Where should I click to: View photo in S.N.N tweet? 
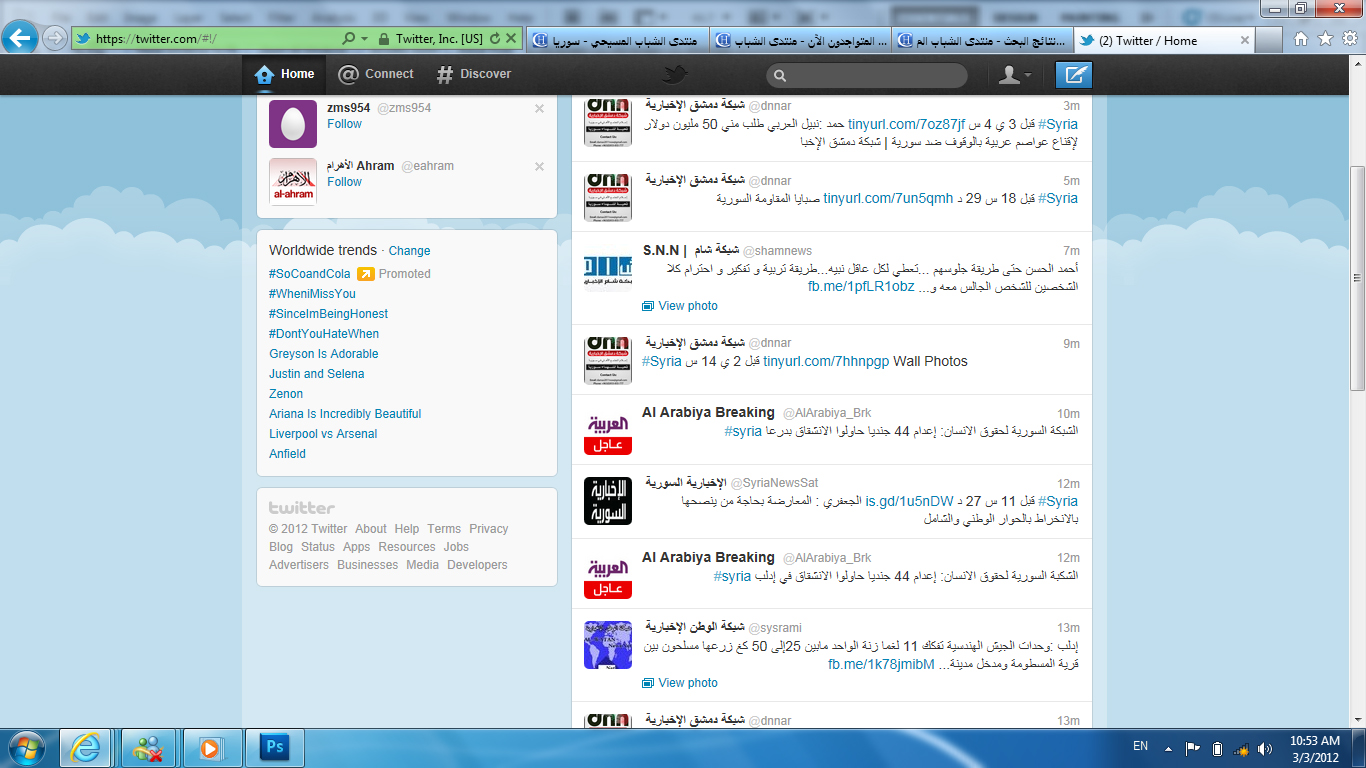687,306
